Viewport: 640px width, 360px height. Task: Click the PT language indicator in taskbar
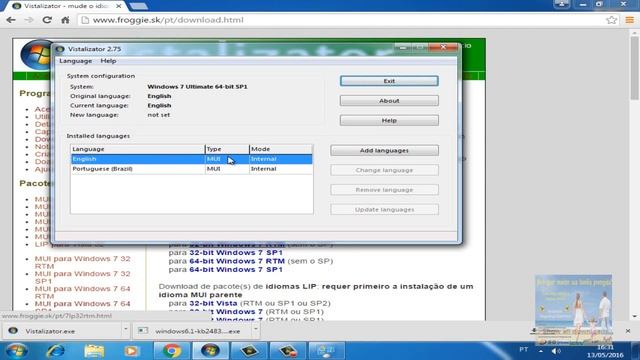click(x=524, y=350)
